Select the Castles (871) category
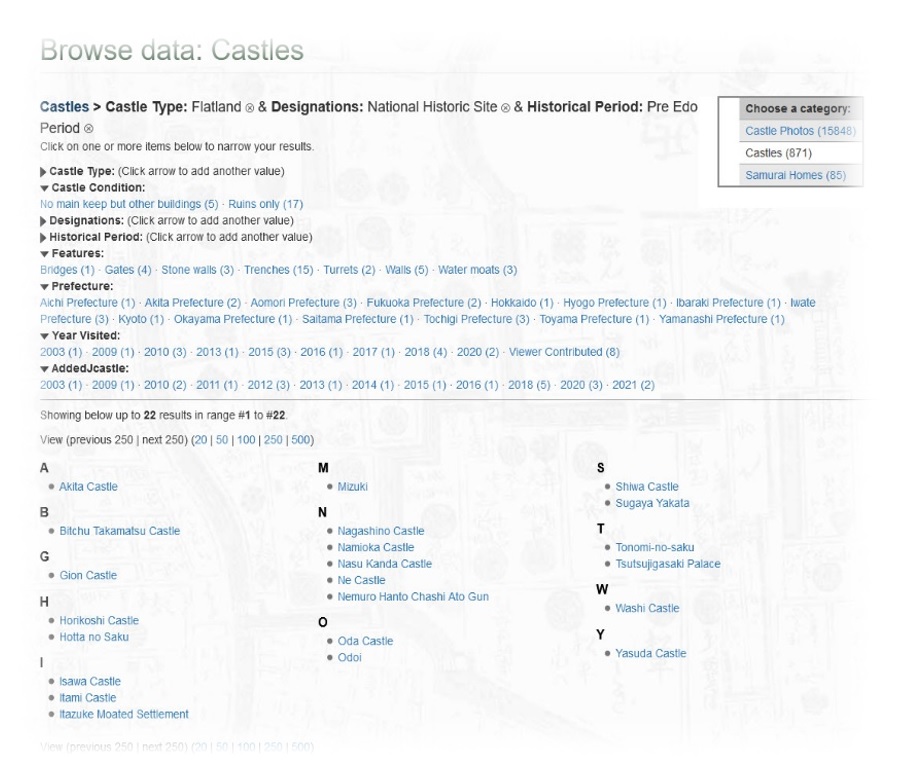The width and height of the screenshot is (908, 764). pyautogui.click(x=778, y=153)
